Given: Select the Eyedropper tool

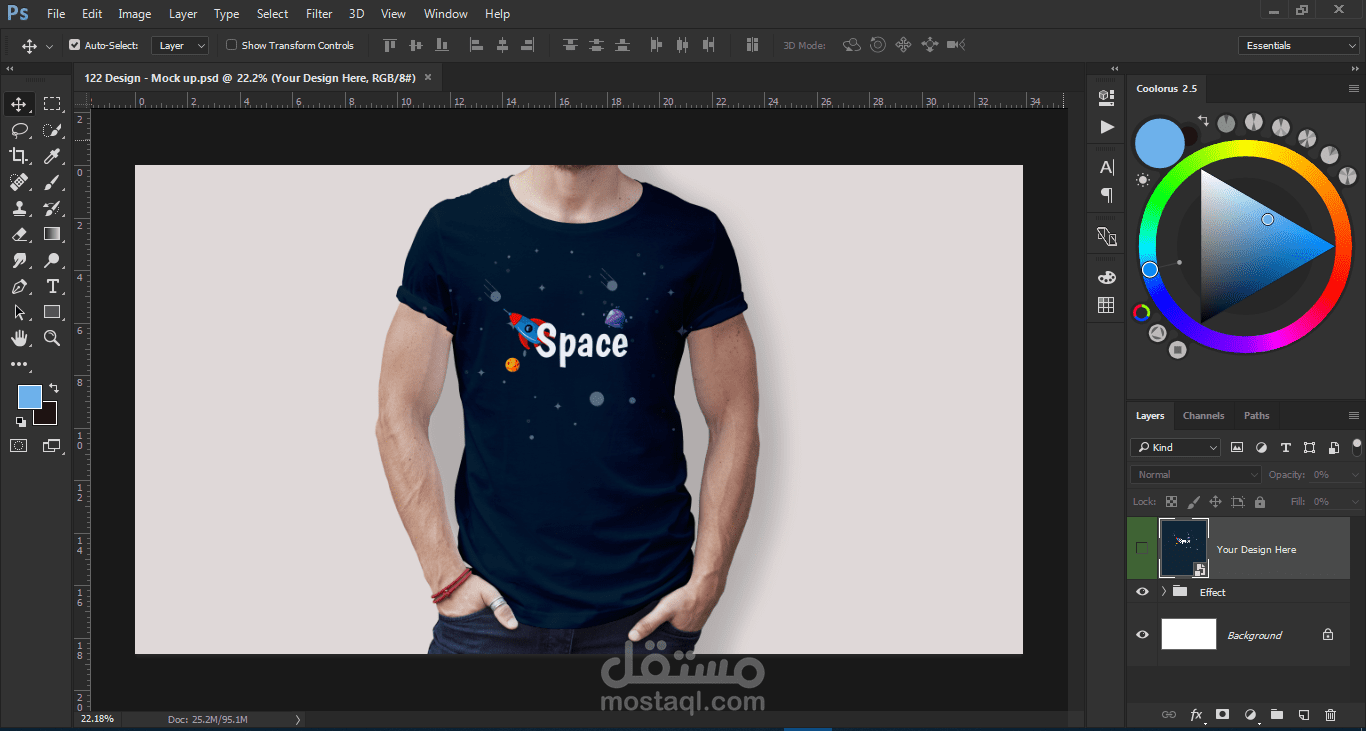Looking at the screenshot, I should click(52, 155).
